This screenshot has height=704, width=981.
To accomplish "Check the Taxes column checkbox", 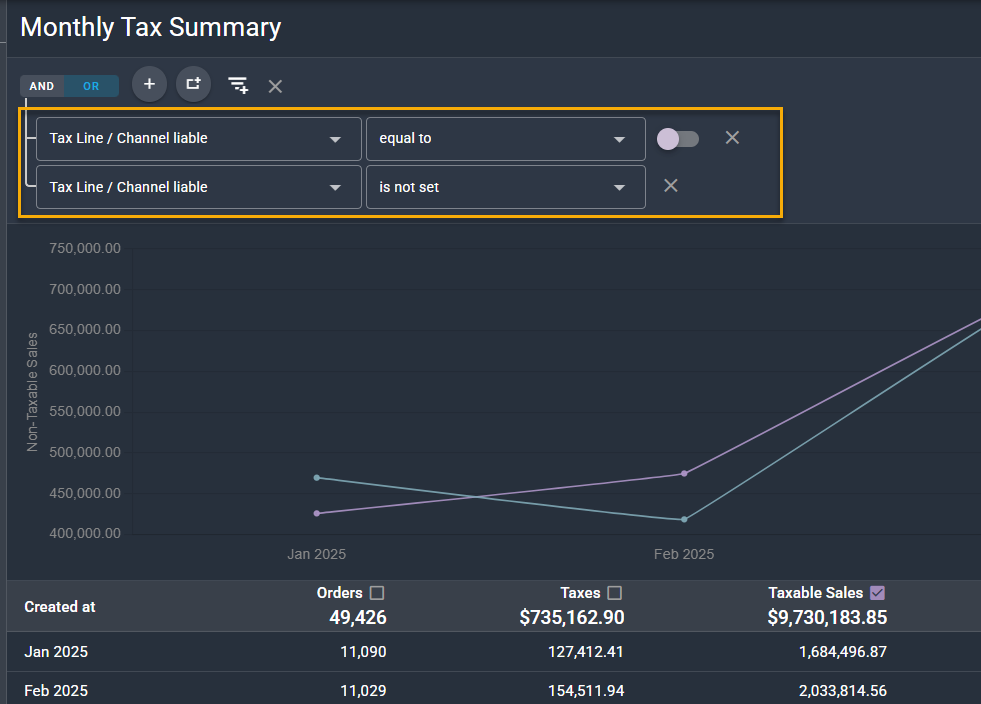I will pyautogui.click(x=614, y=593).
